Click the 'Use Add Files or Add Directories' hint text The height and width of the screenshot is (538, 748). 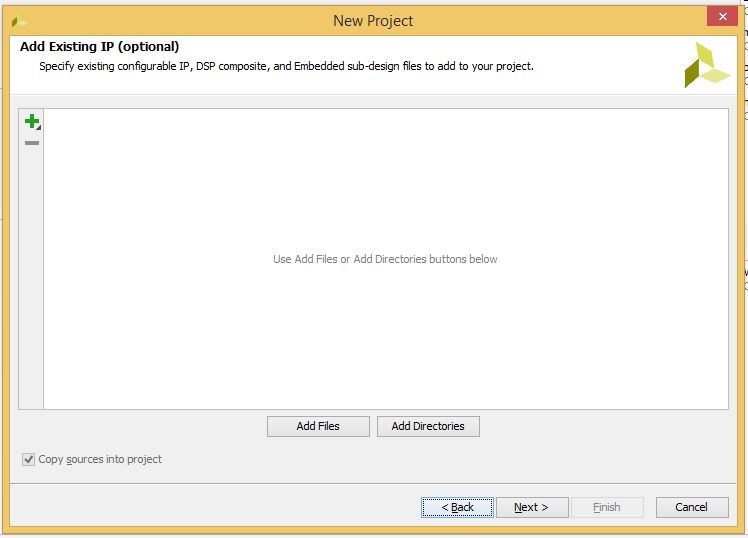[x=385, y=259]
